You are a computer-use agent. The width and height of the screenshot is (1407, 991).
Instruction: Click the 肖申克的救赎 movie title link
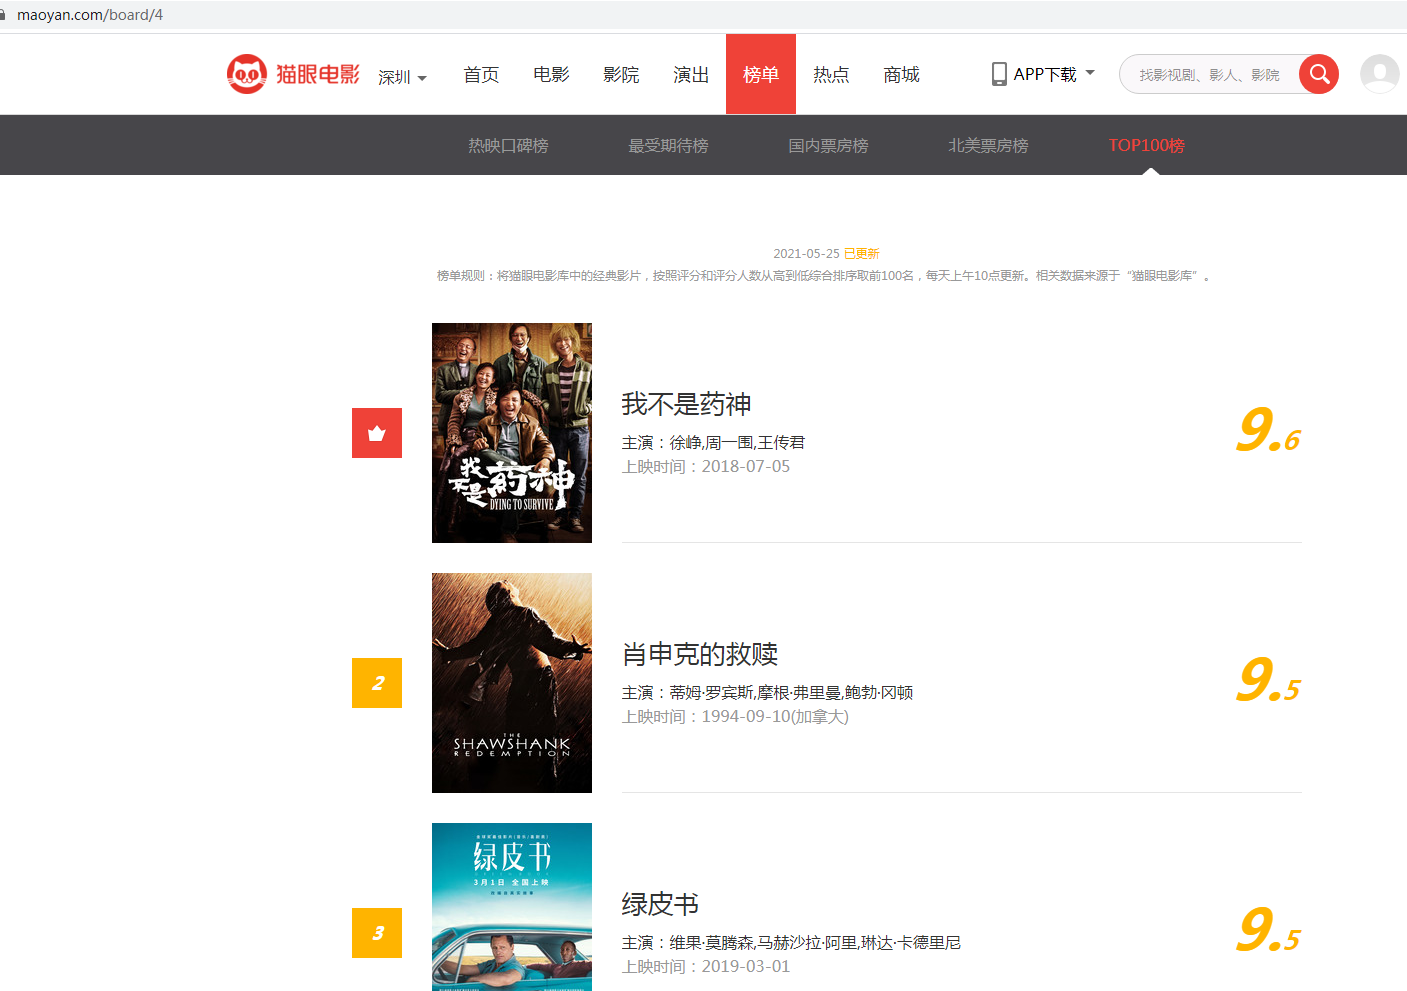point(700,654)
